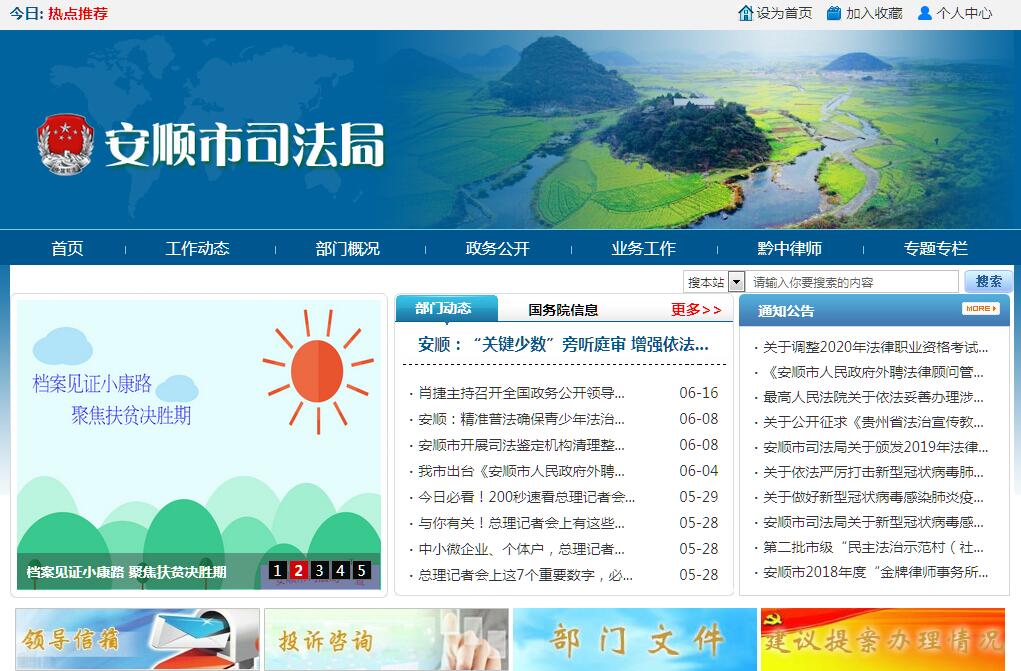Image resolution: width=1021 pixels, height=671 pixels.
Task: Click the user icon beside 个人中心
Action: 925,13
